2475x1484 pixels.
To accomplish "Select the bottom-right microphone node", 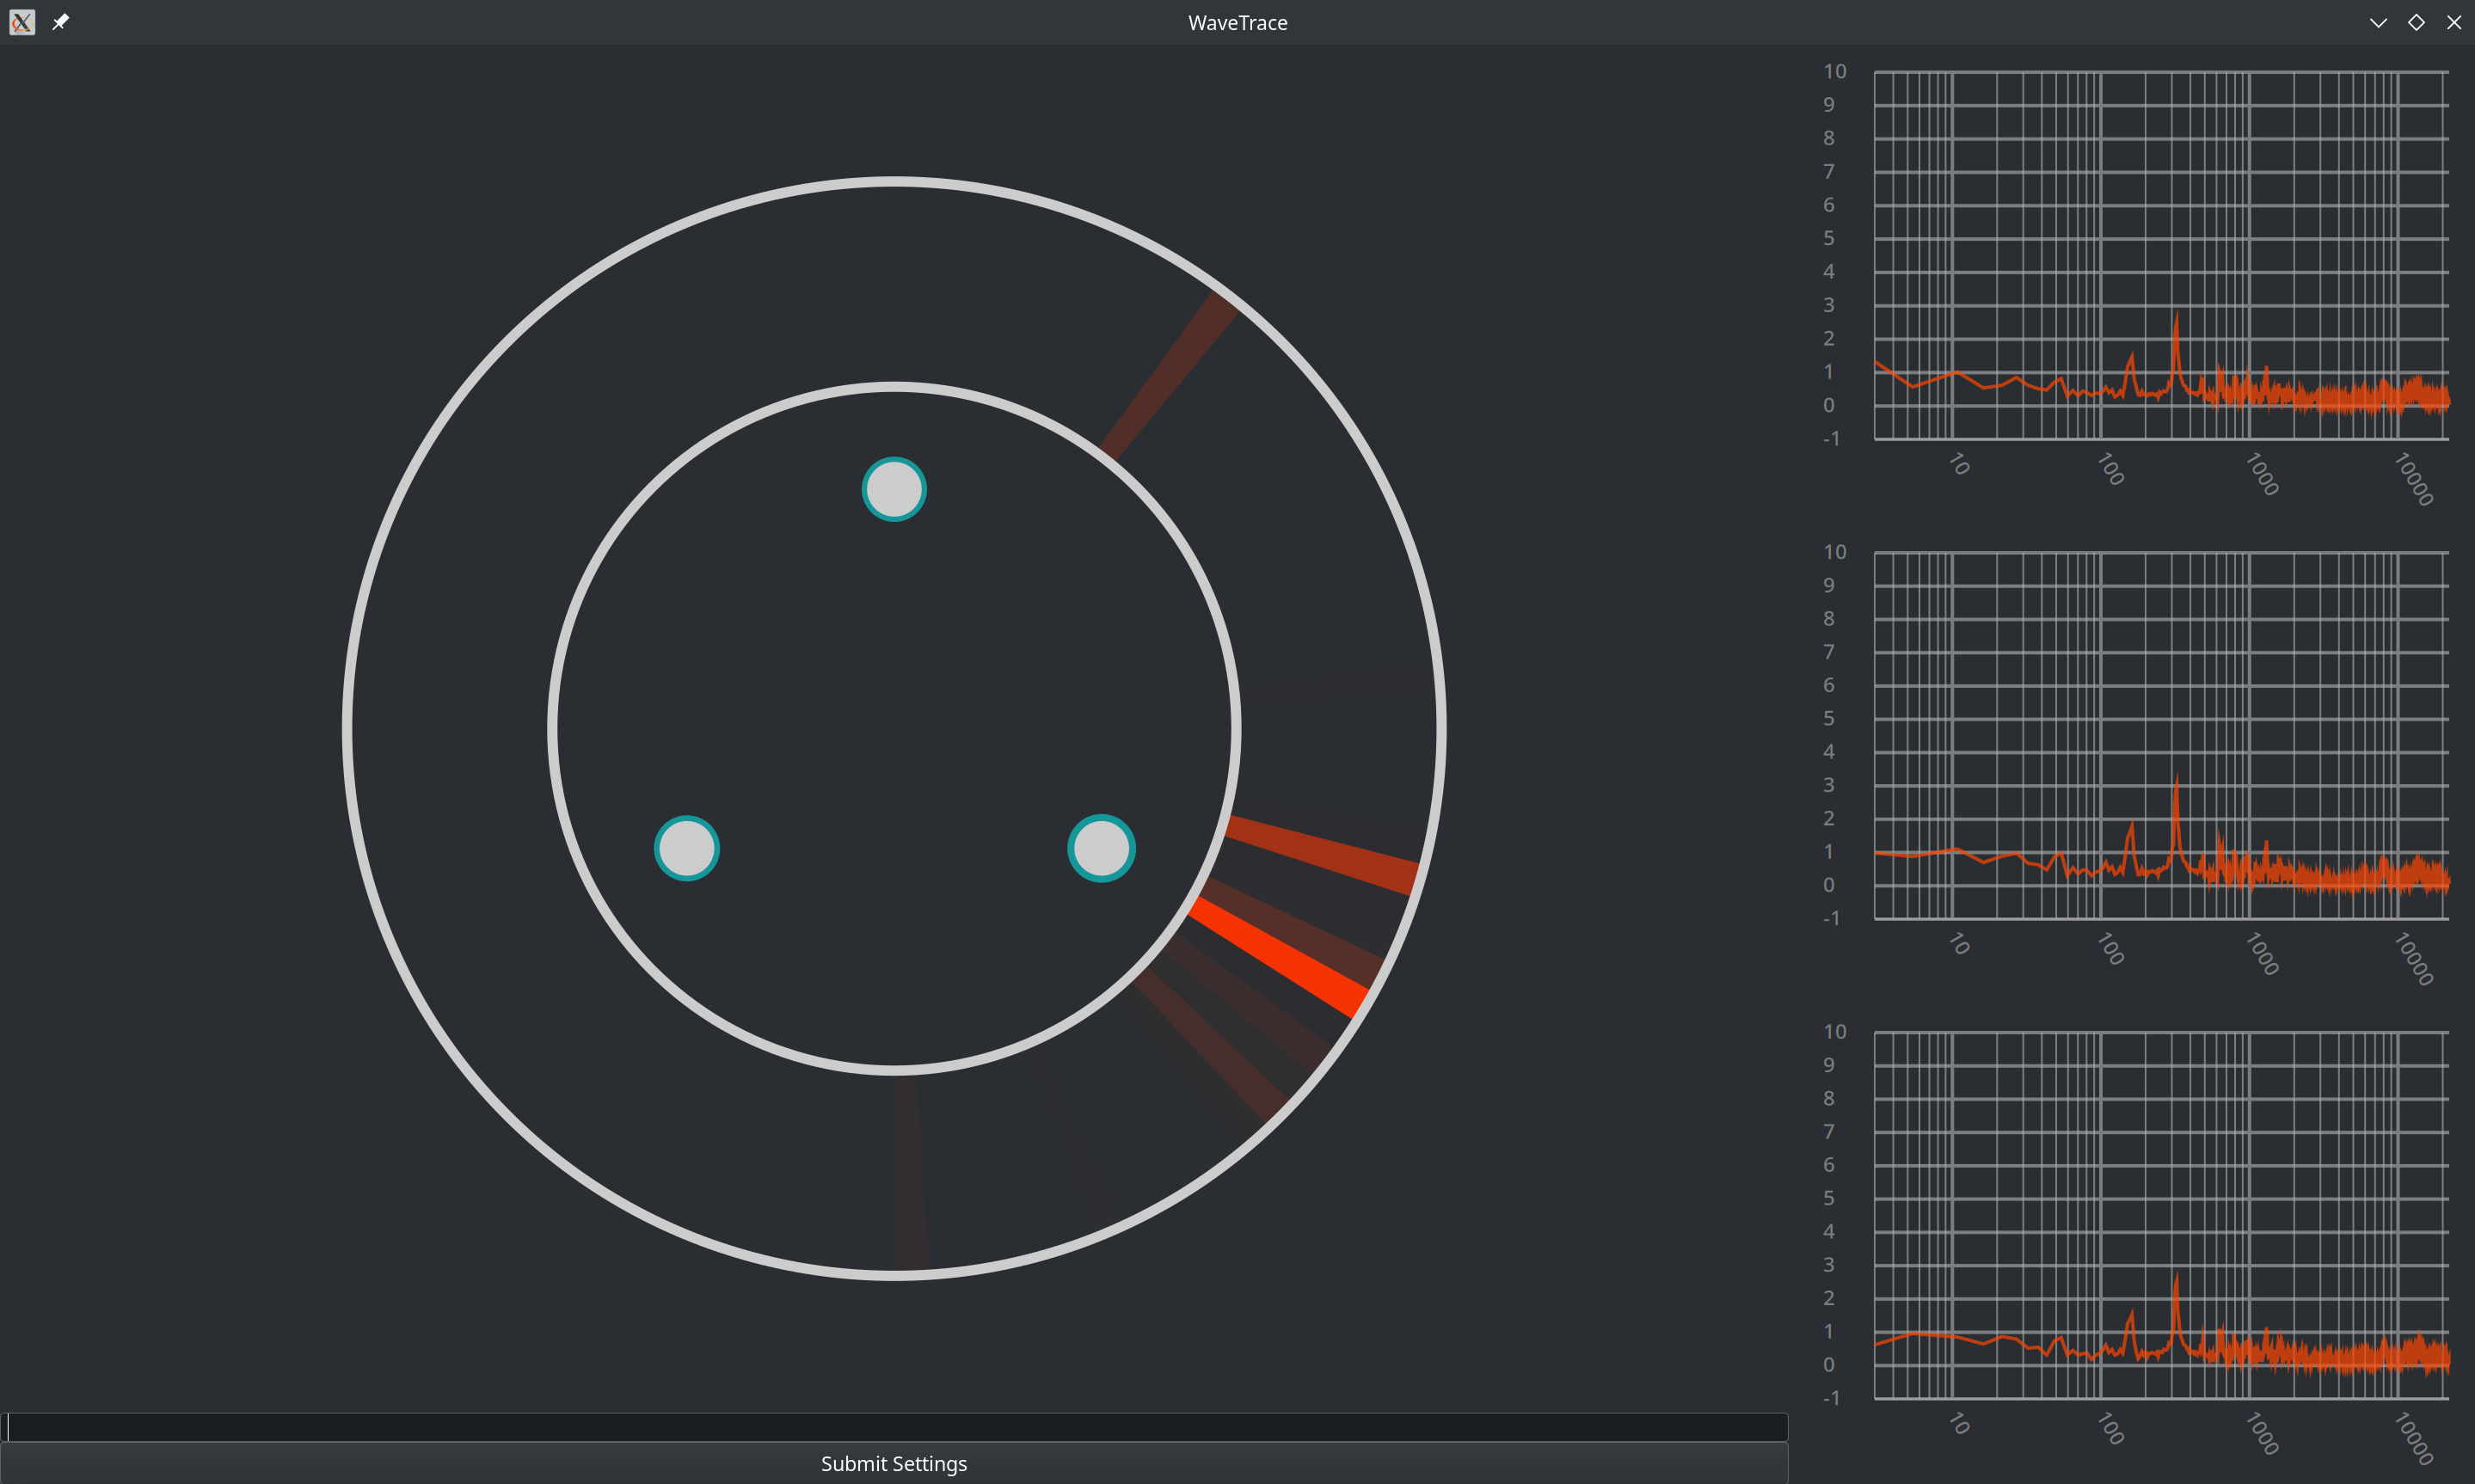I will [1101, 848].
